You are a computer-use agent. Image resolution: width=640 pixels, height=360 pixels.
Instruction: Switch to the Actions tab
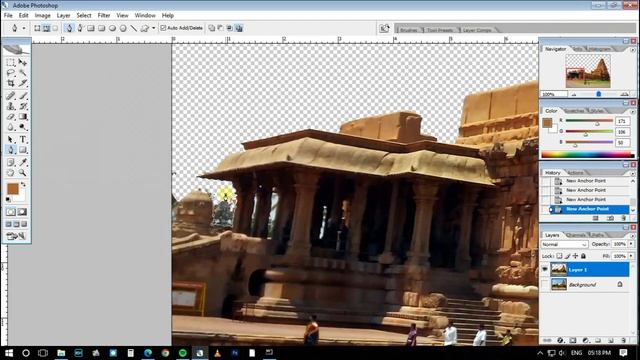pos(576,173)
